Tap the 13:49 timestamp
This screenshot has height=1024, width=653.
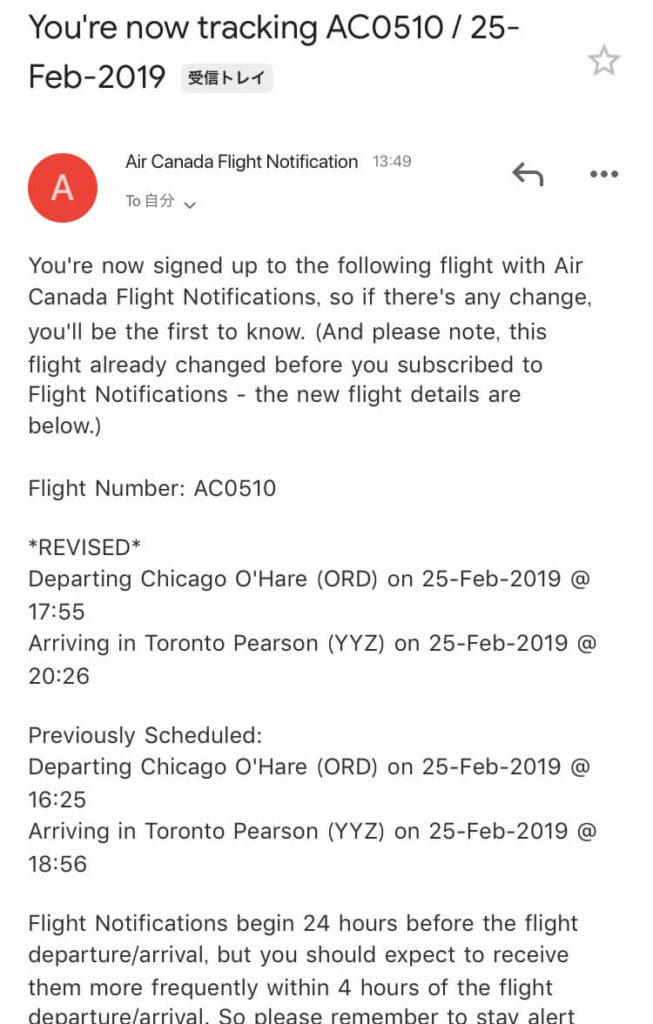pyautogui.click(x=392, y=161)
